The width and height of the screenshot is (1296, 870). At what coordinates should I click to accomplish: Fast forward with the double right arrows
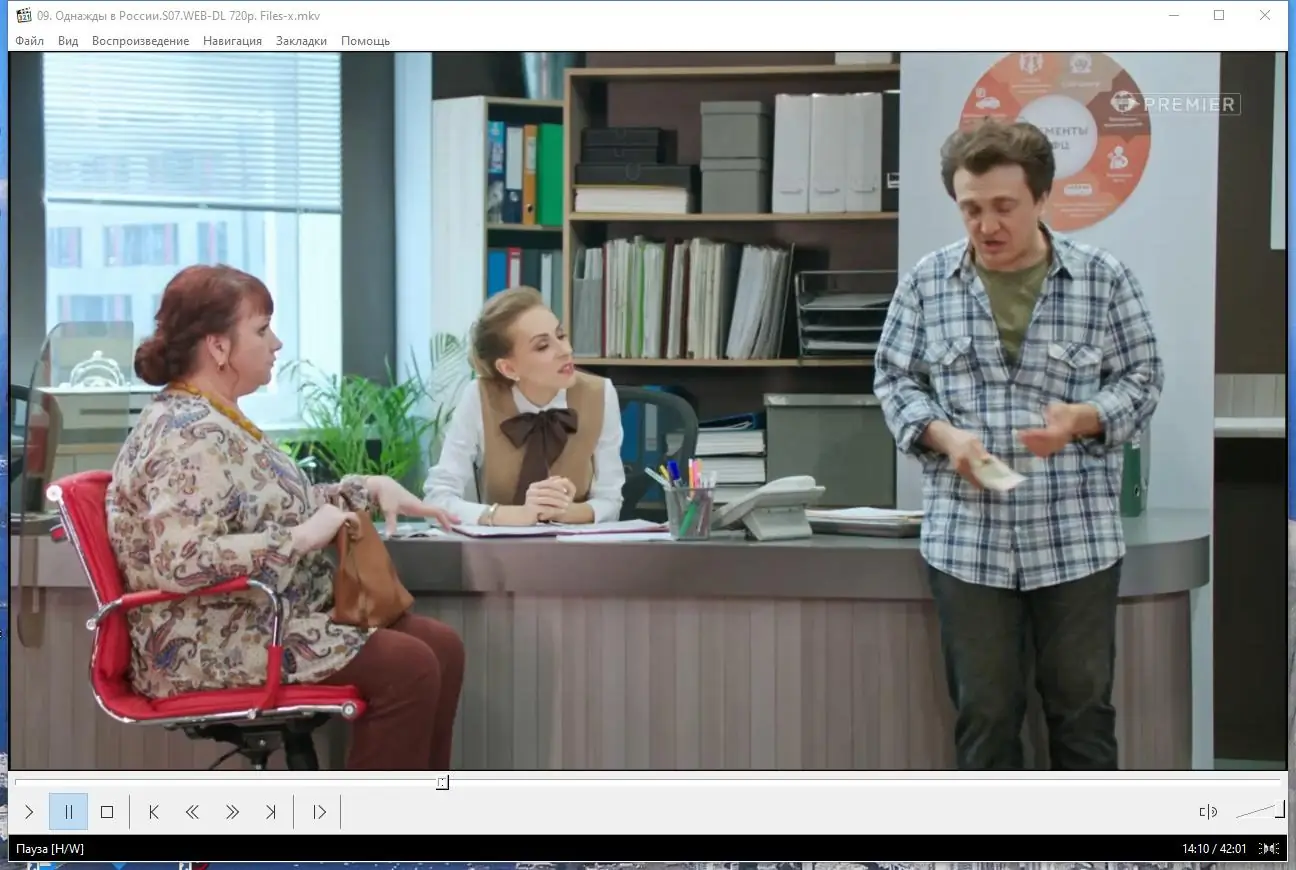click(232, 812)
